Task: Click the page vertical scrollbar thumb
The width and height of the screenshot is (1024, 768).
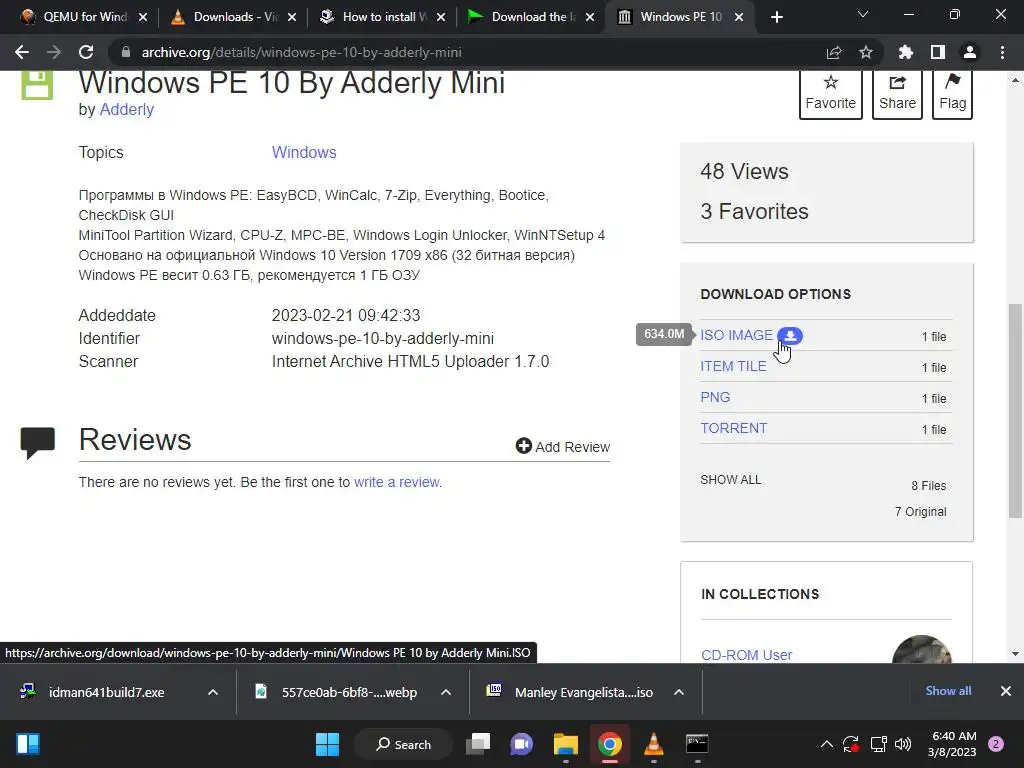Action: pos(1015,411)
